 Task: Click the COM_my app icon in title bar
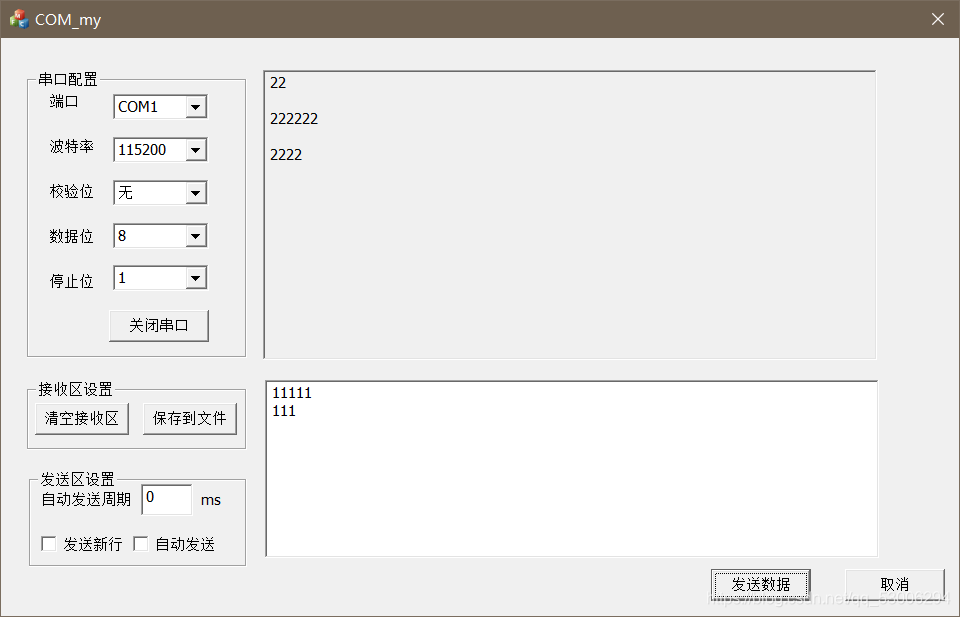pyautogui.click(x=19, y=19)
